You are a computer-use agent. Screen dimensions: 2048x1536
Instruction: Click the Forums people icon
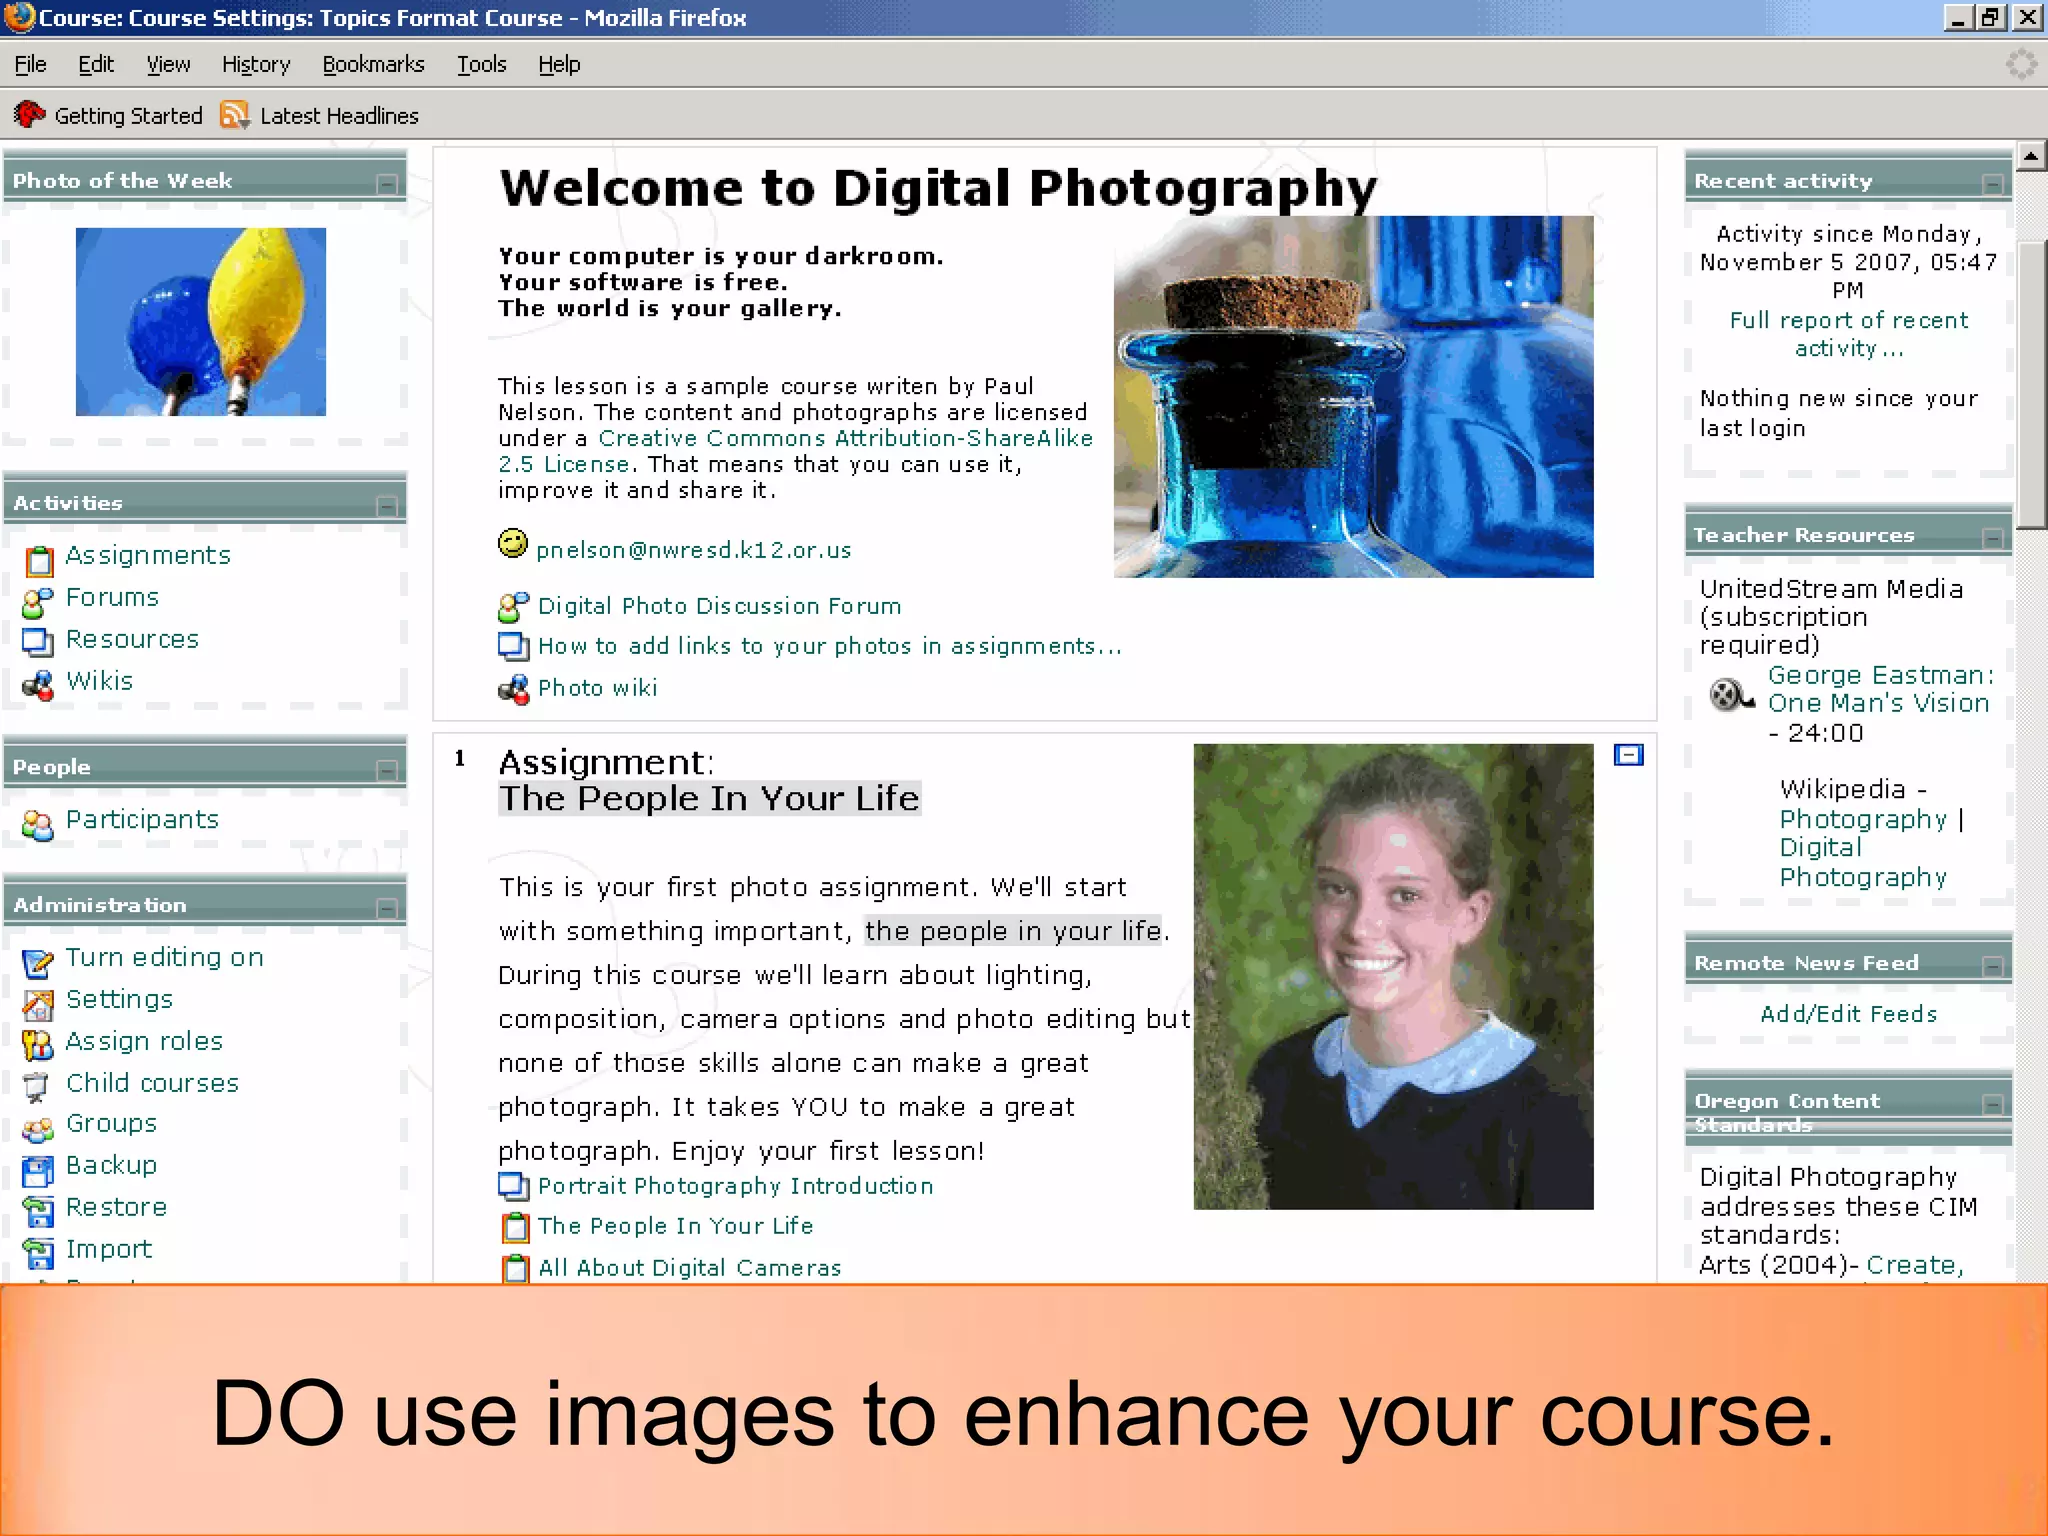point(38,603)
